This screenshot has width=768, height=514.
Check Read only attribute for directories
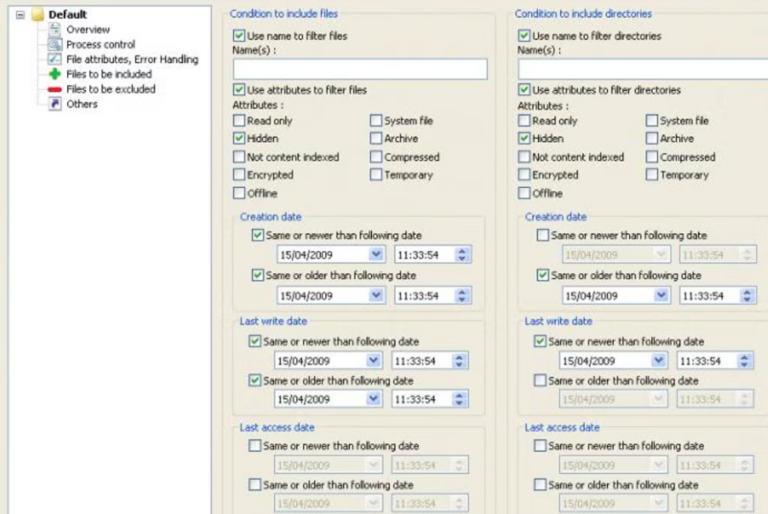pos(524,121)
